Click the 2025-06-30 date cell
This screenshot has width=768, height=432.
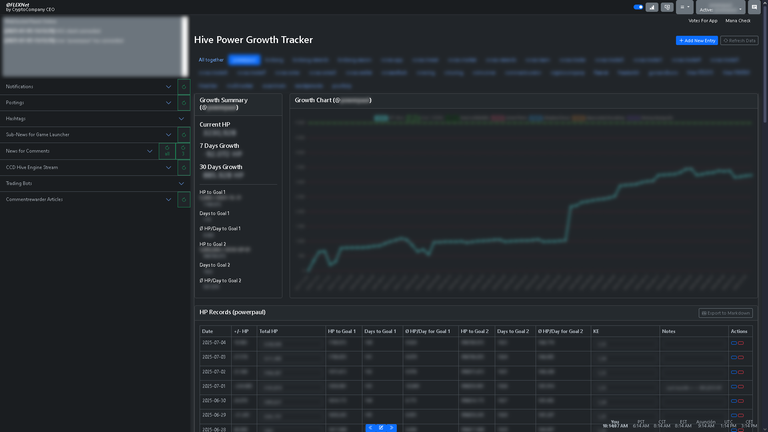[214, 401]
